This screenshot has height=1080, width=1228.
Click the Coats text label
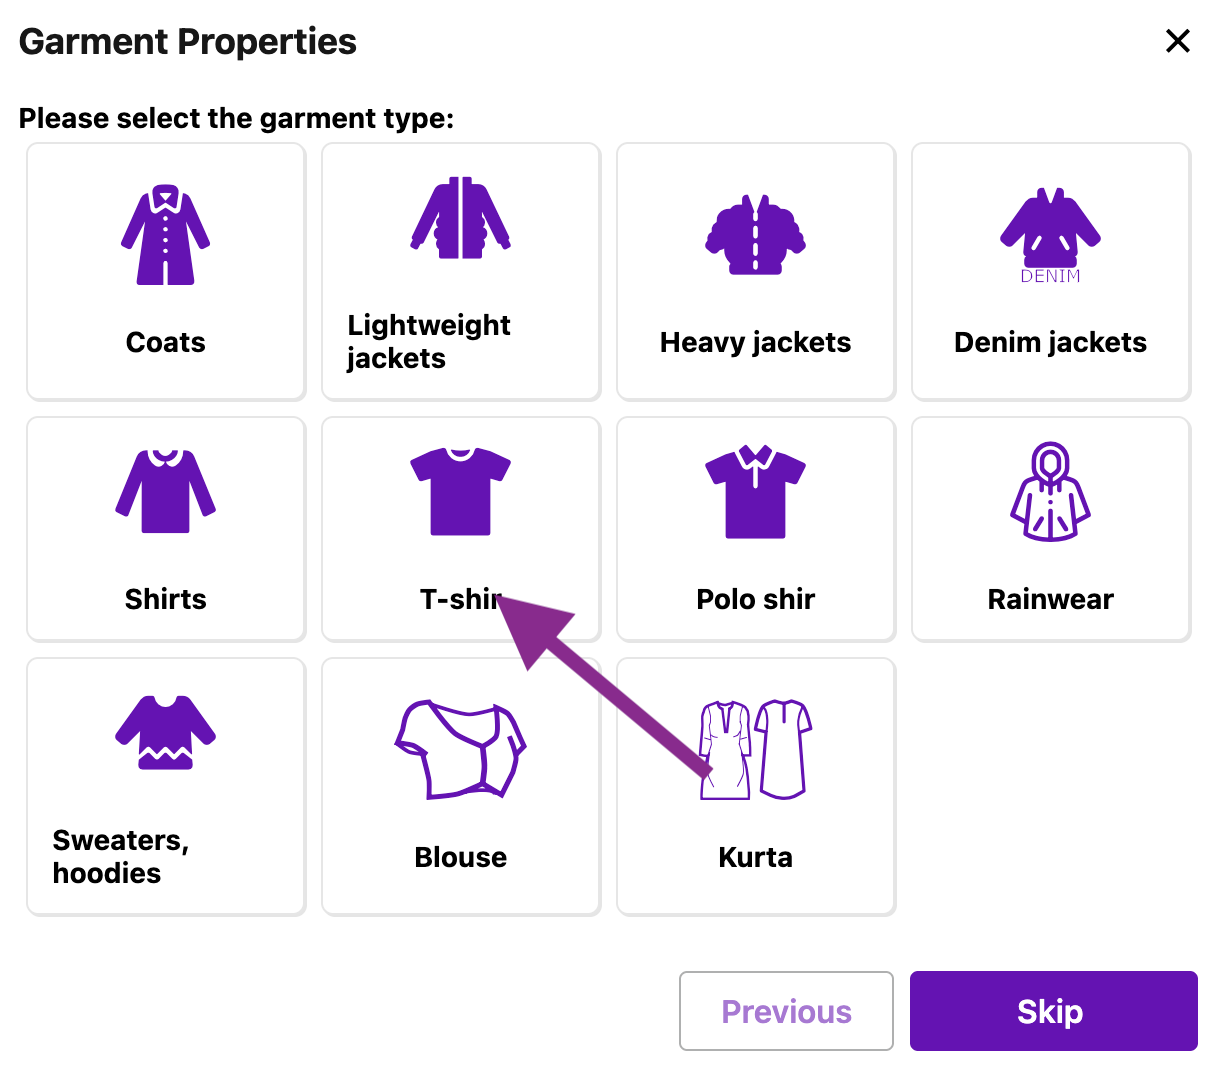[x=166, y=342]
